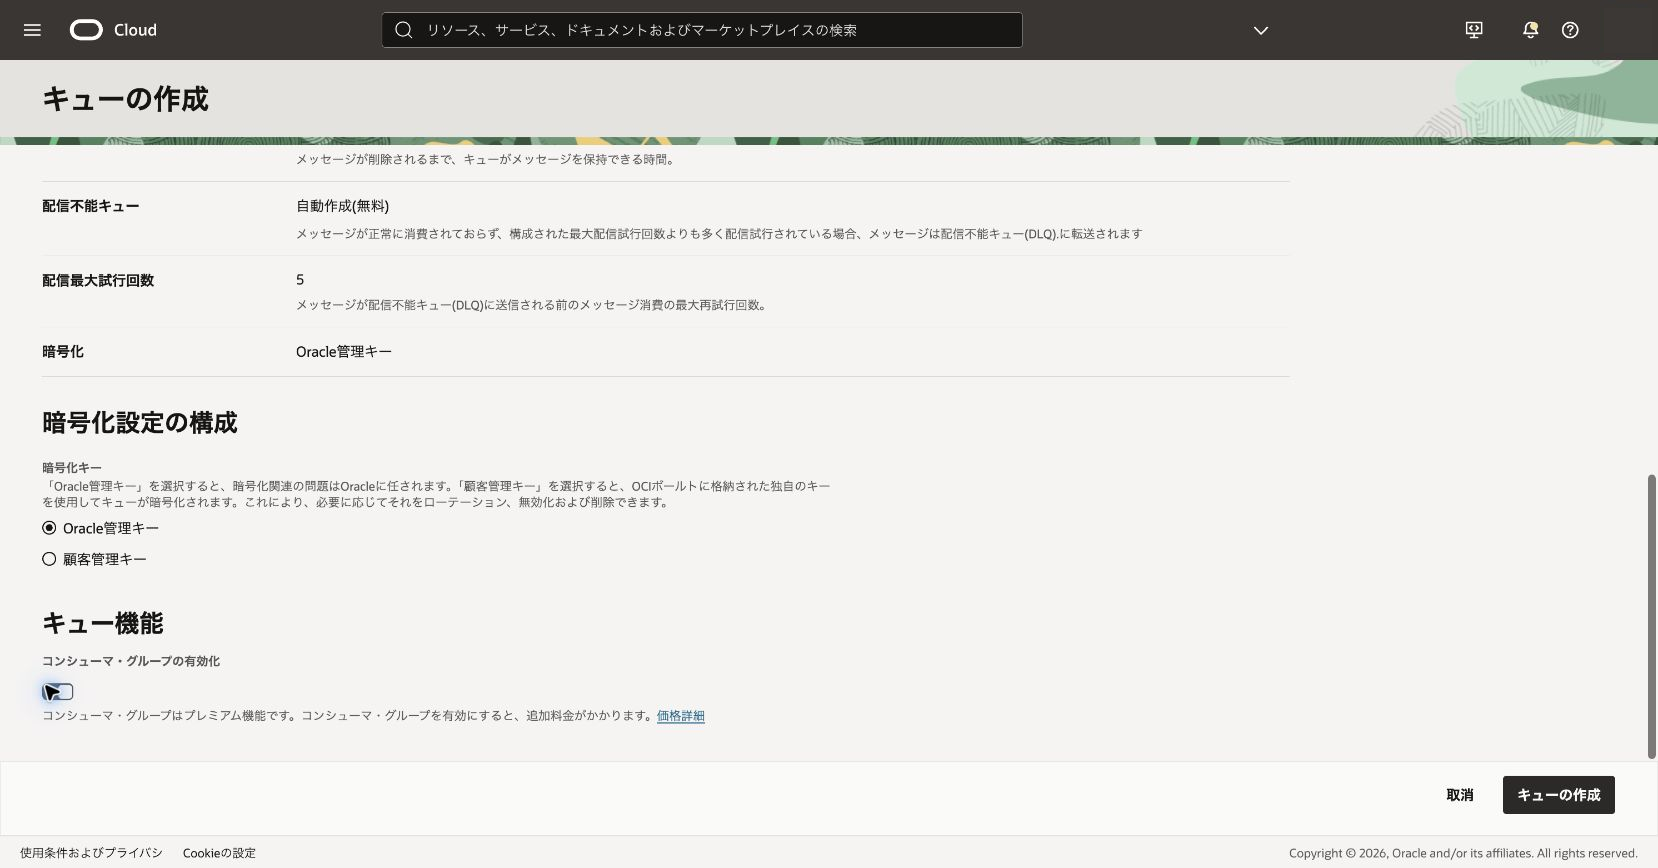The image size is (1658, 868).
Task: Click the 取消 button
Action: (1460, 795)
